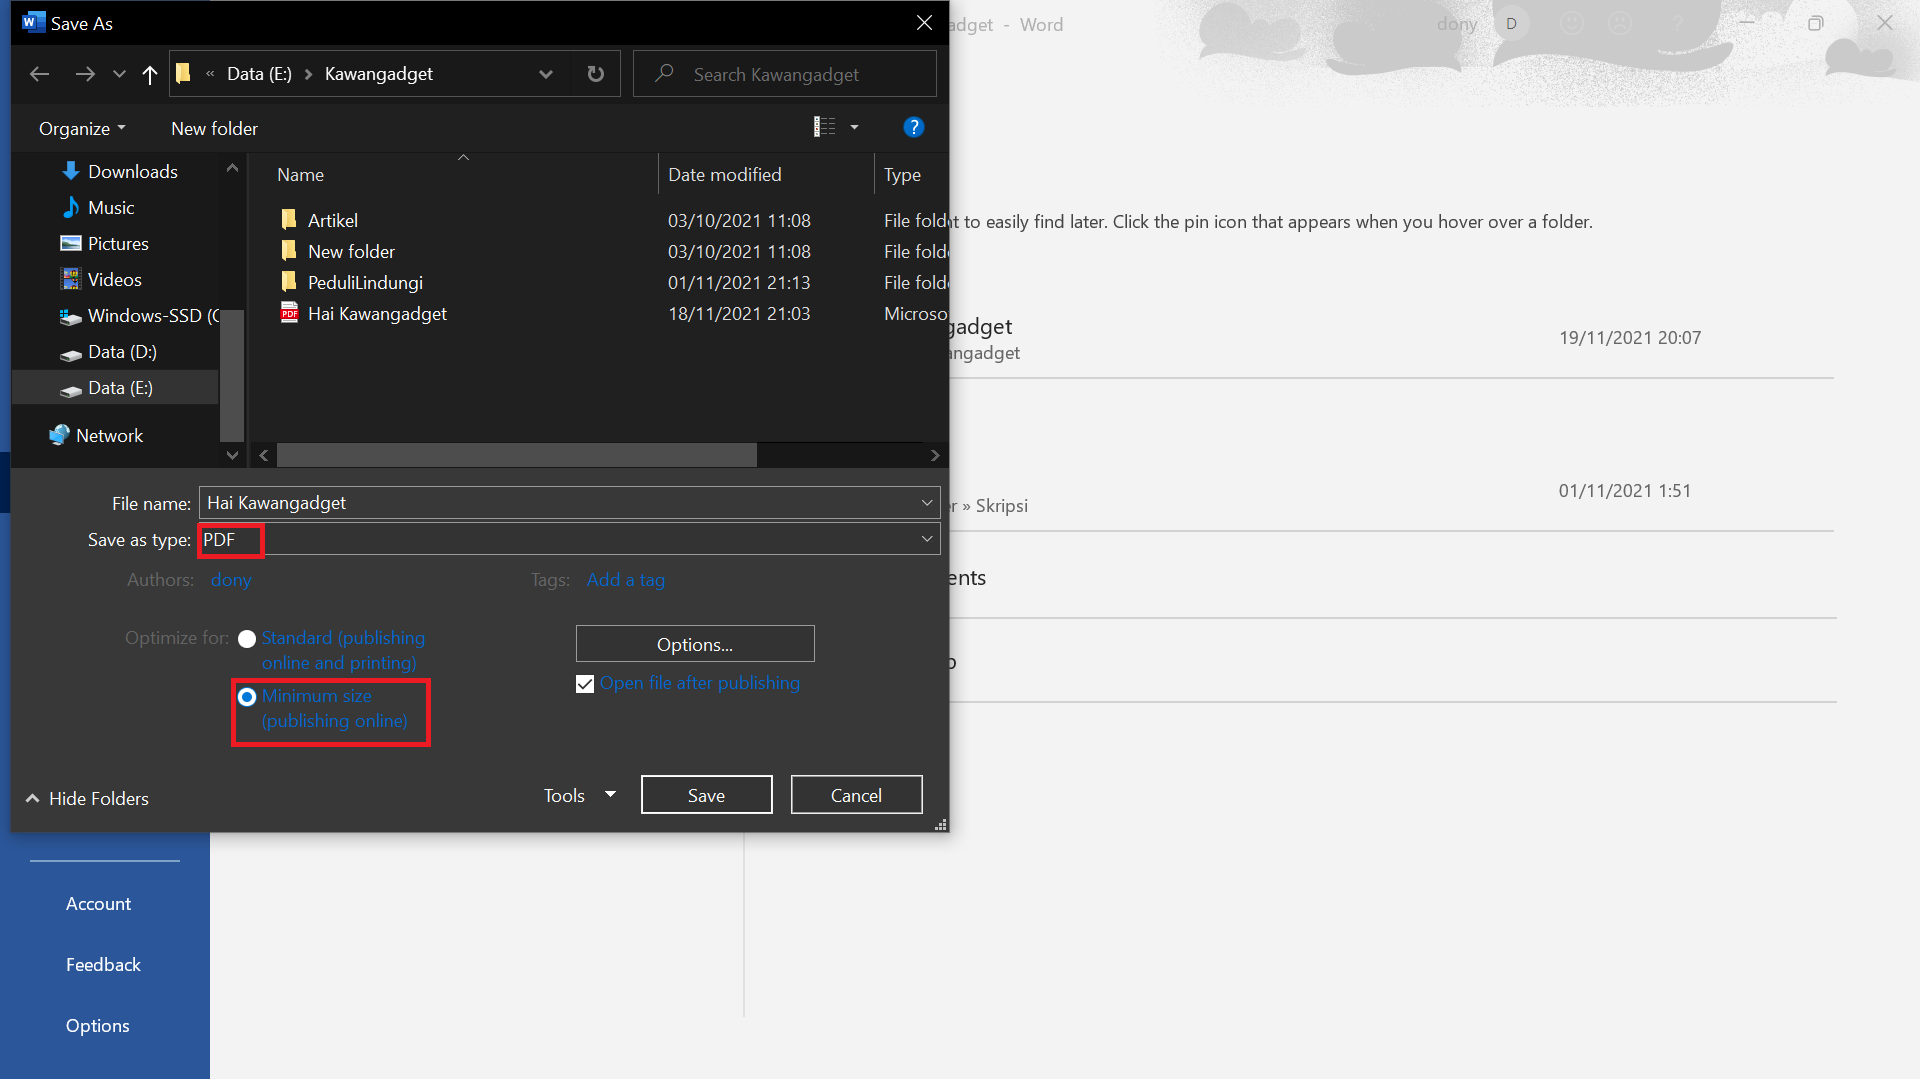Open the Organize menu
1920x1080 pixels.
[82, 128]
